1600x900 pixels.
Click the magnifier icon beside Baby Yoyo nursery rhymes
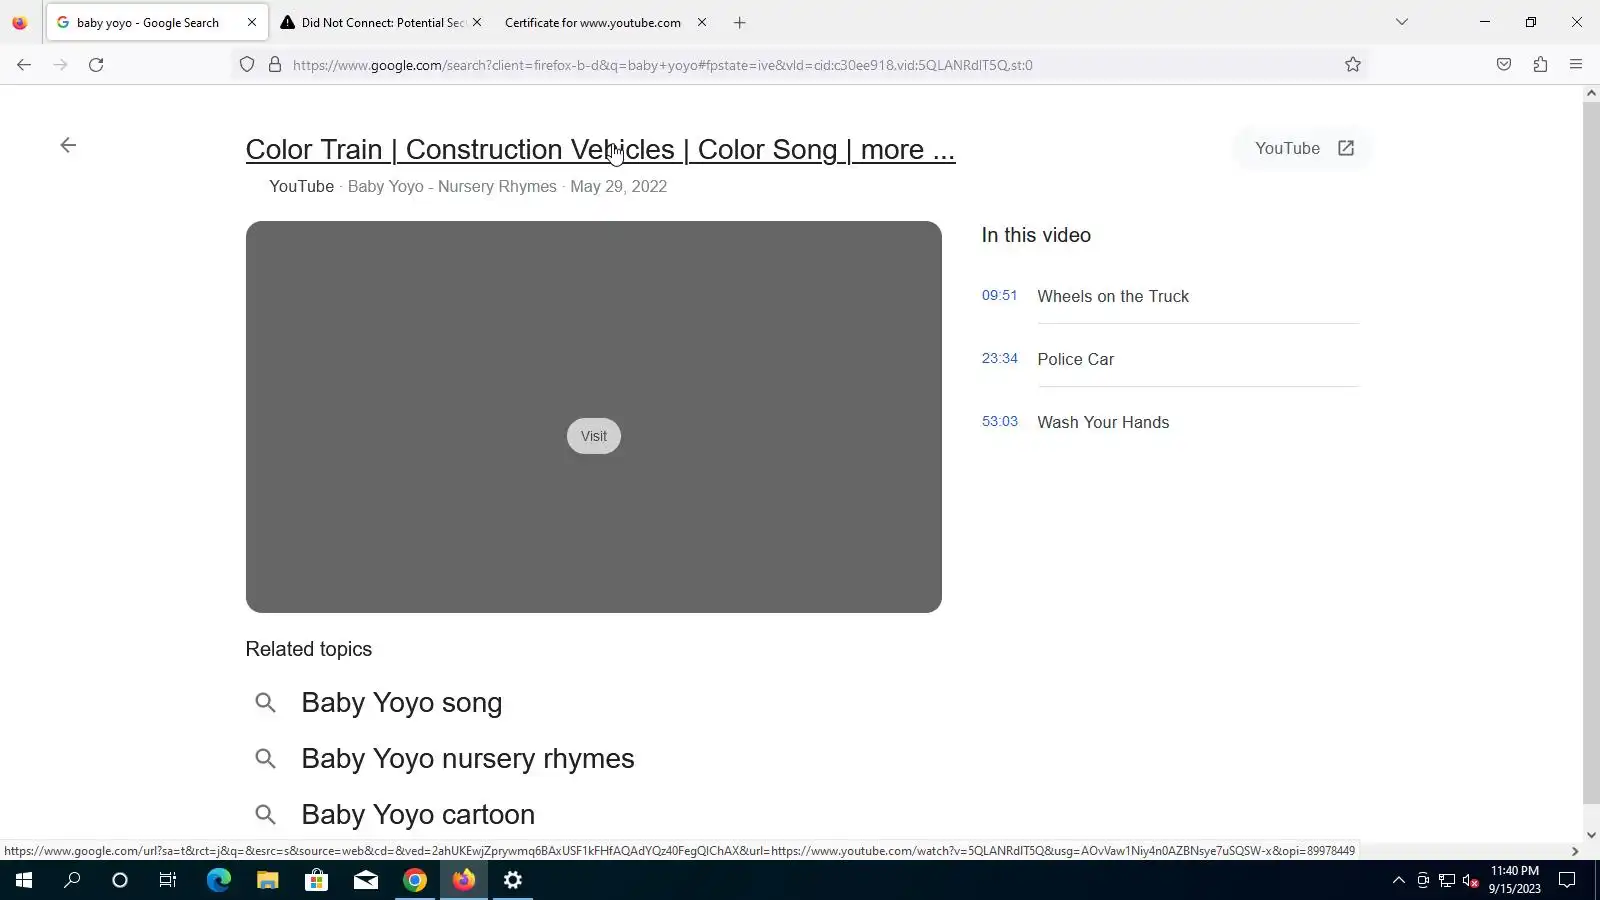click(x=265, y=759)
